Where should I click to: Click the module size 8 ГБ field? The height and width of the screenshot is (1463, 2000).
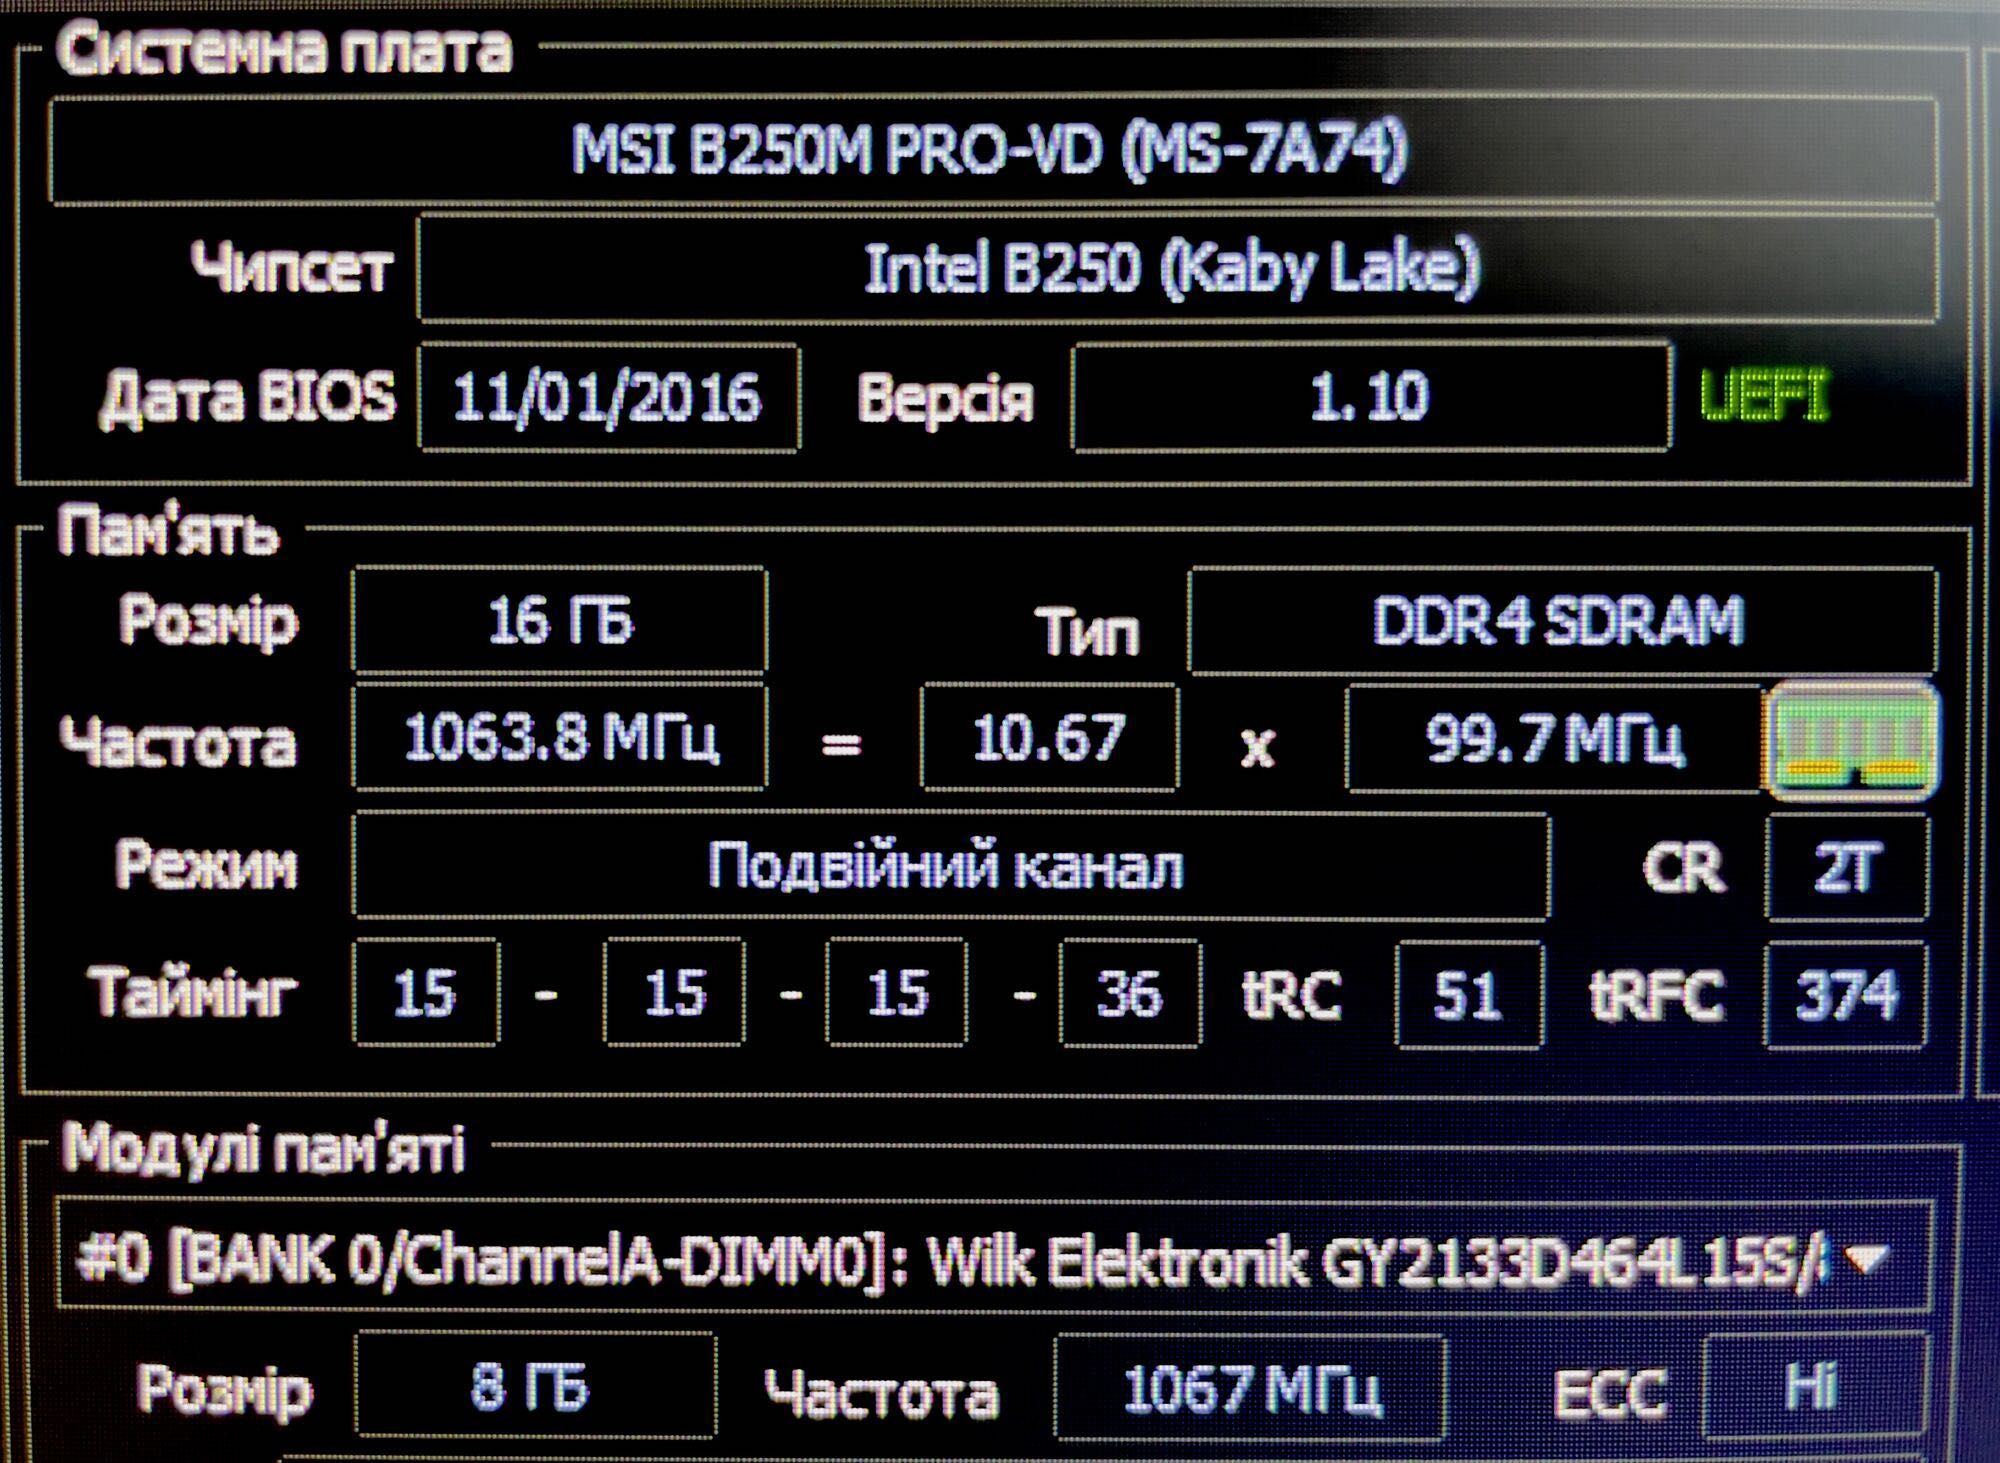[x=535, y=1386]
